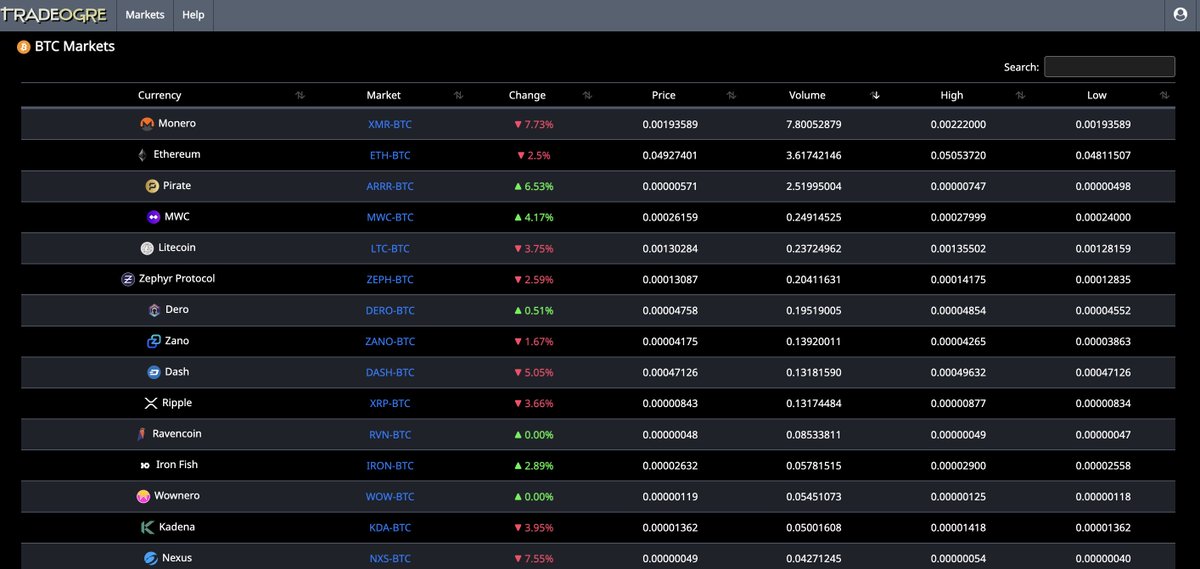Open the ZEPH-BTC market link
The height and width of the screenshot is (569, 1200).
tap(390, 280)
